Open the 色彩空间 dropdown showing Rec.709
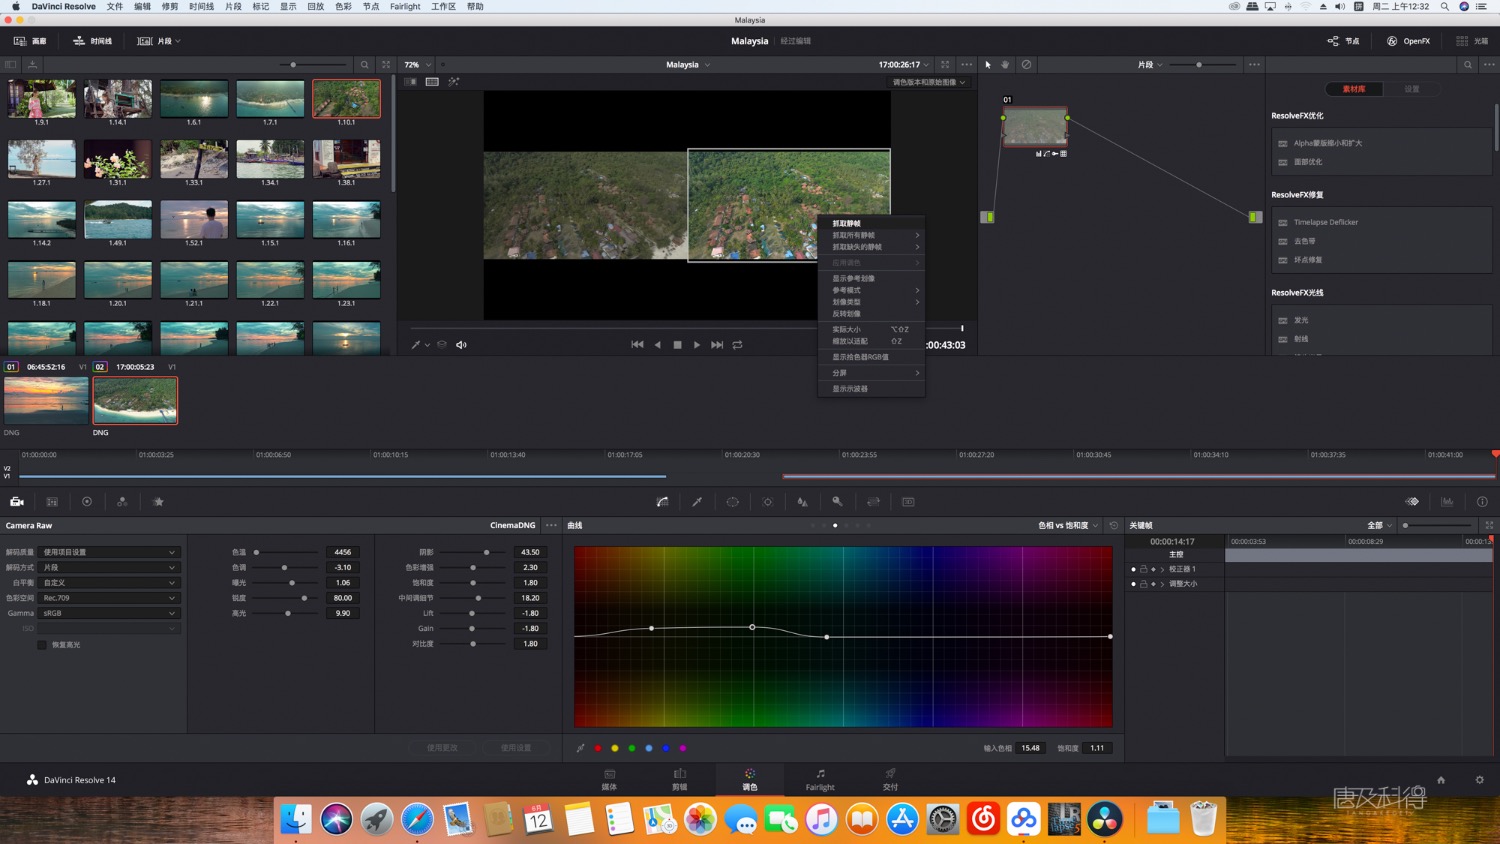Screen dimensions: 1500x844 108,598
